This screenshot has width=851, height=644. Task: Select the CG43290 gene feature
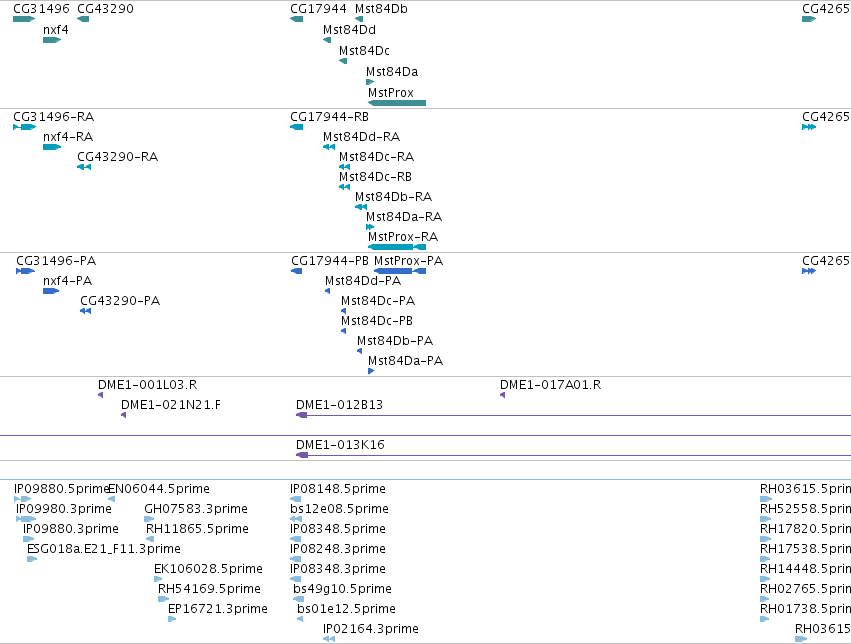tap(83, 19)
